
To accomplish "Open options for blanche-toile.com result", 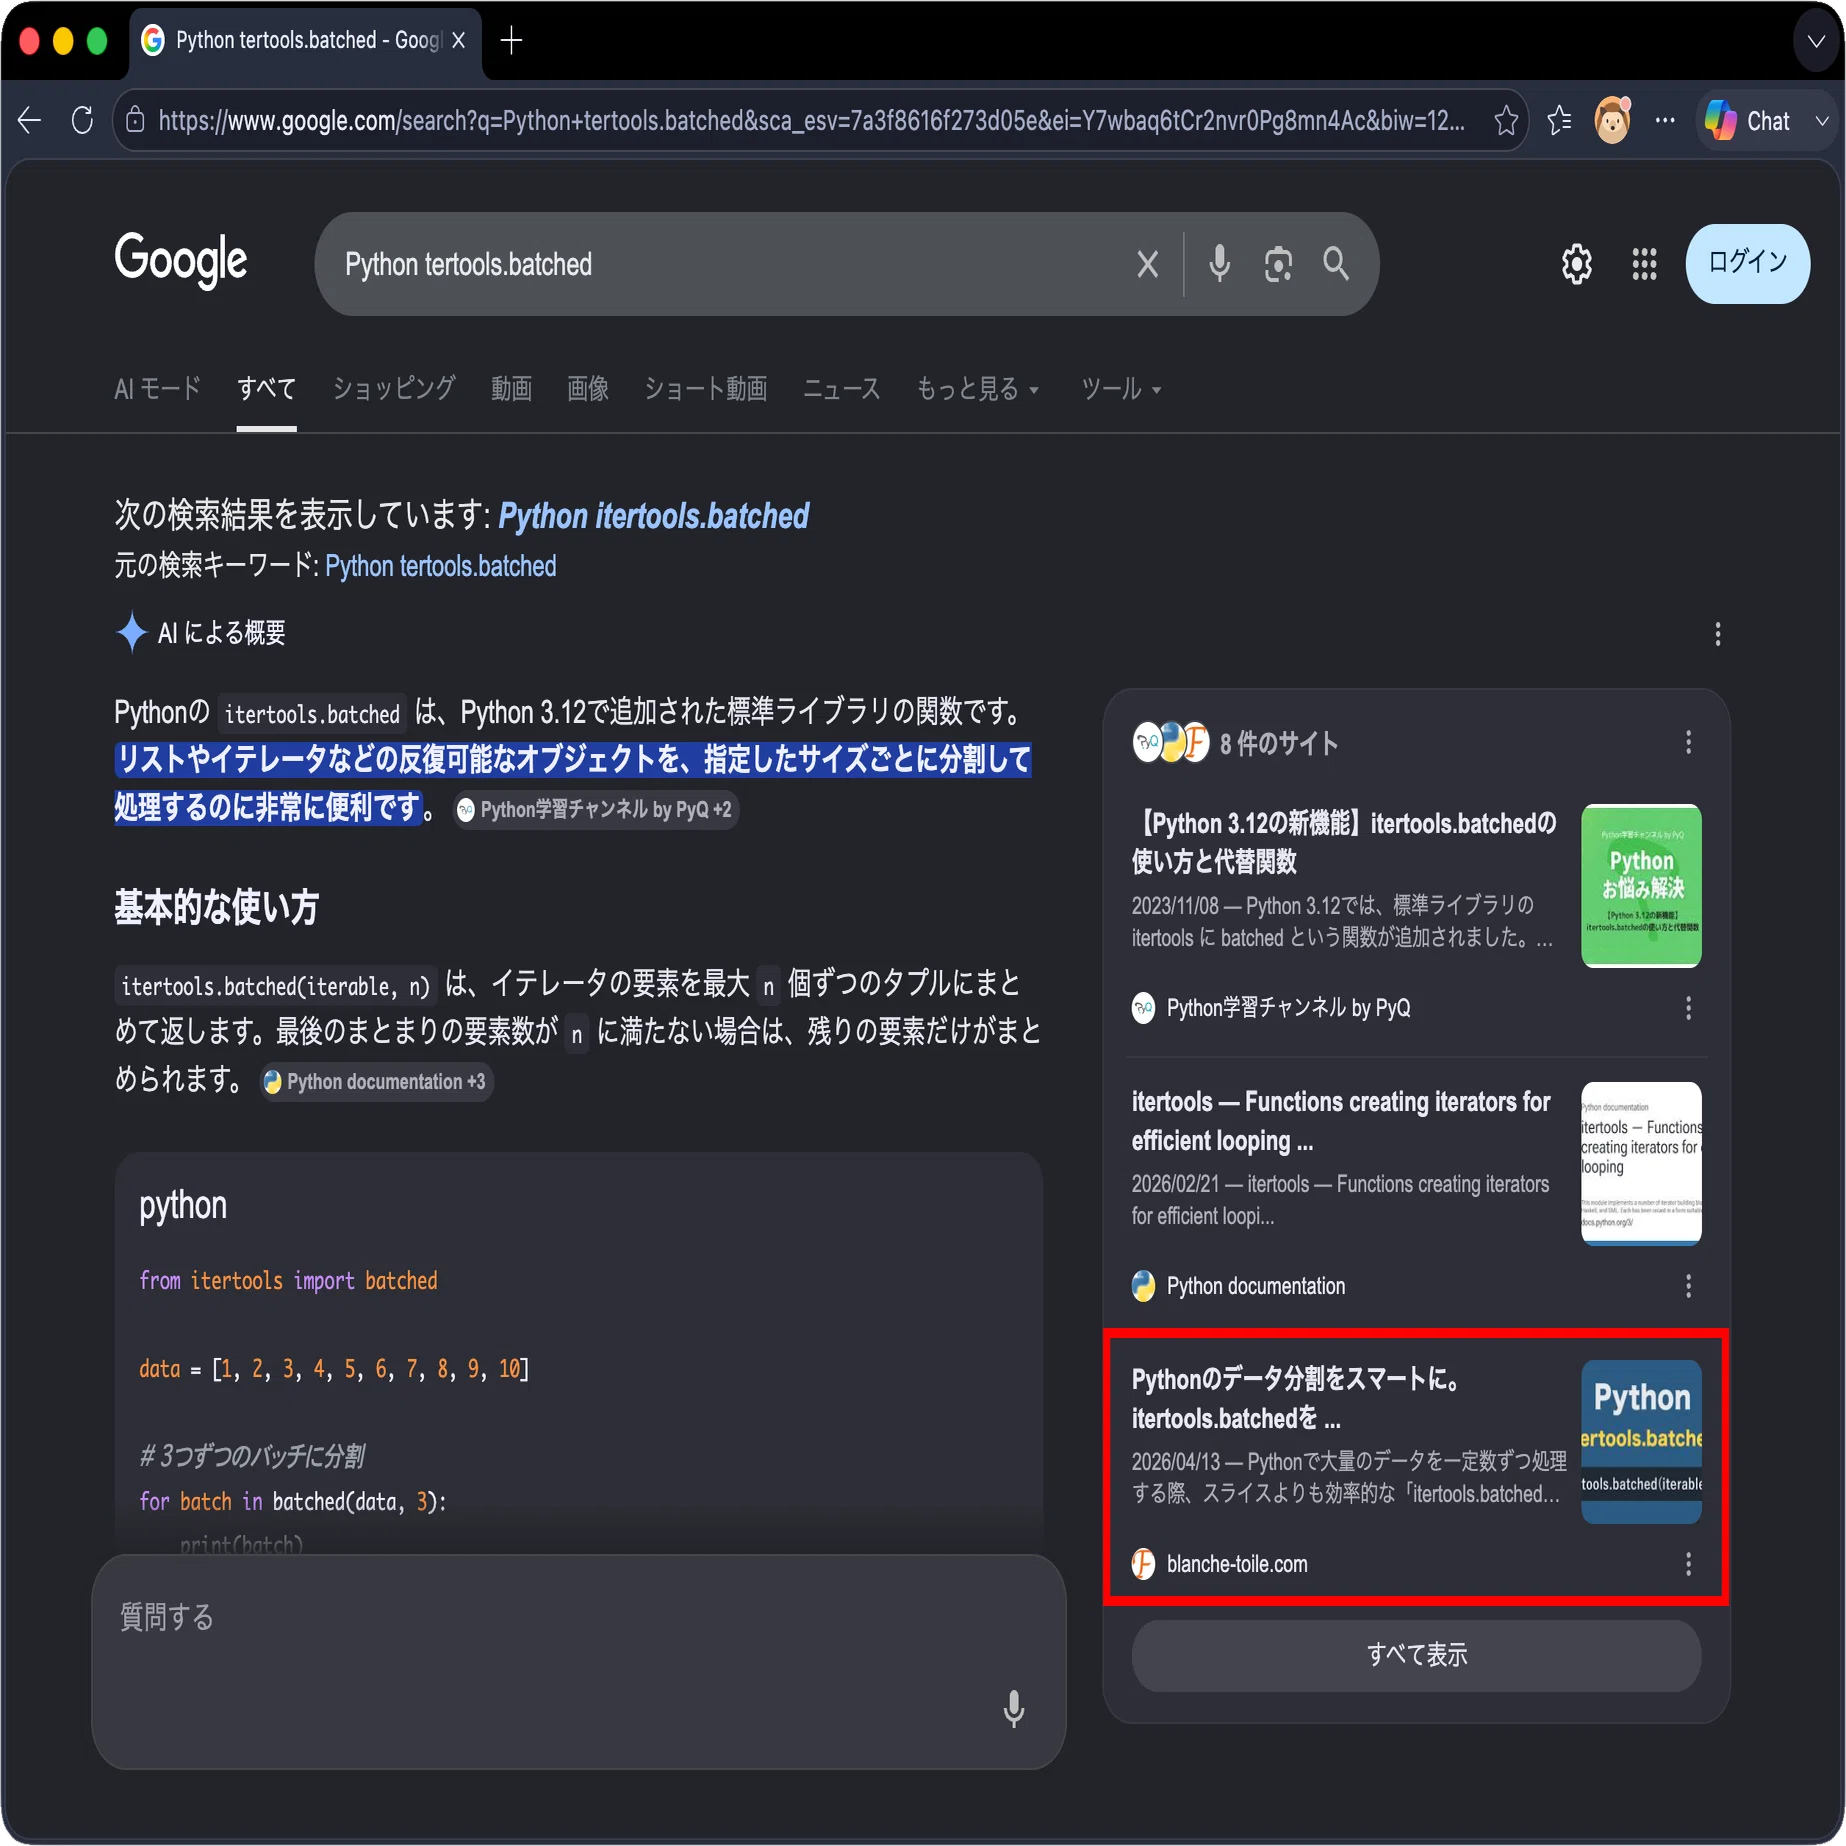I will point(1689,1564).
